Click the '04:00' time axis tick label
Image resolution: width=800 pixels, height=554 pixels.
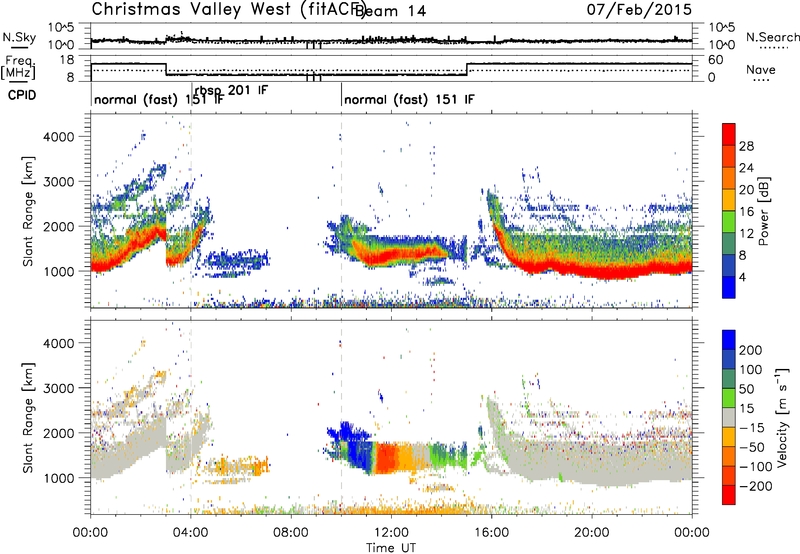[191, 533]
